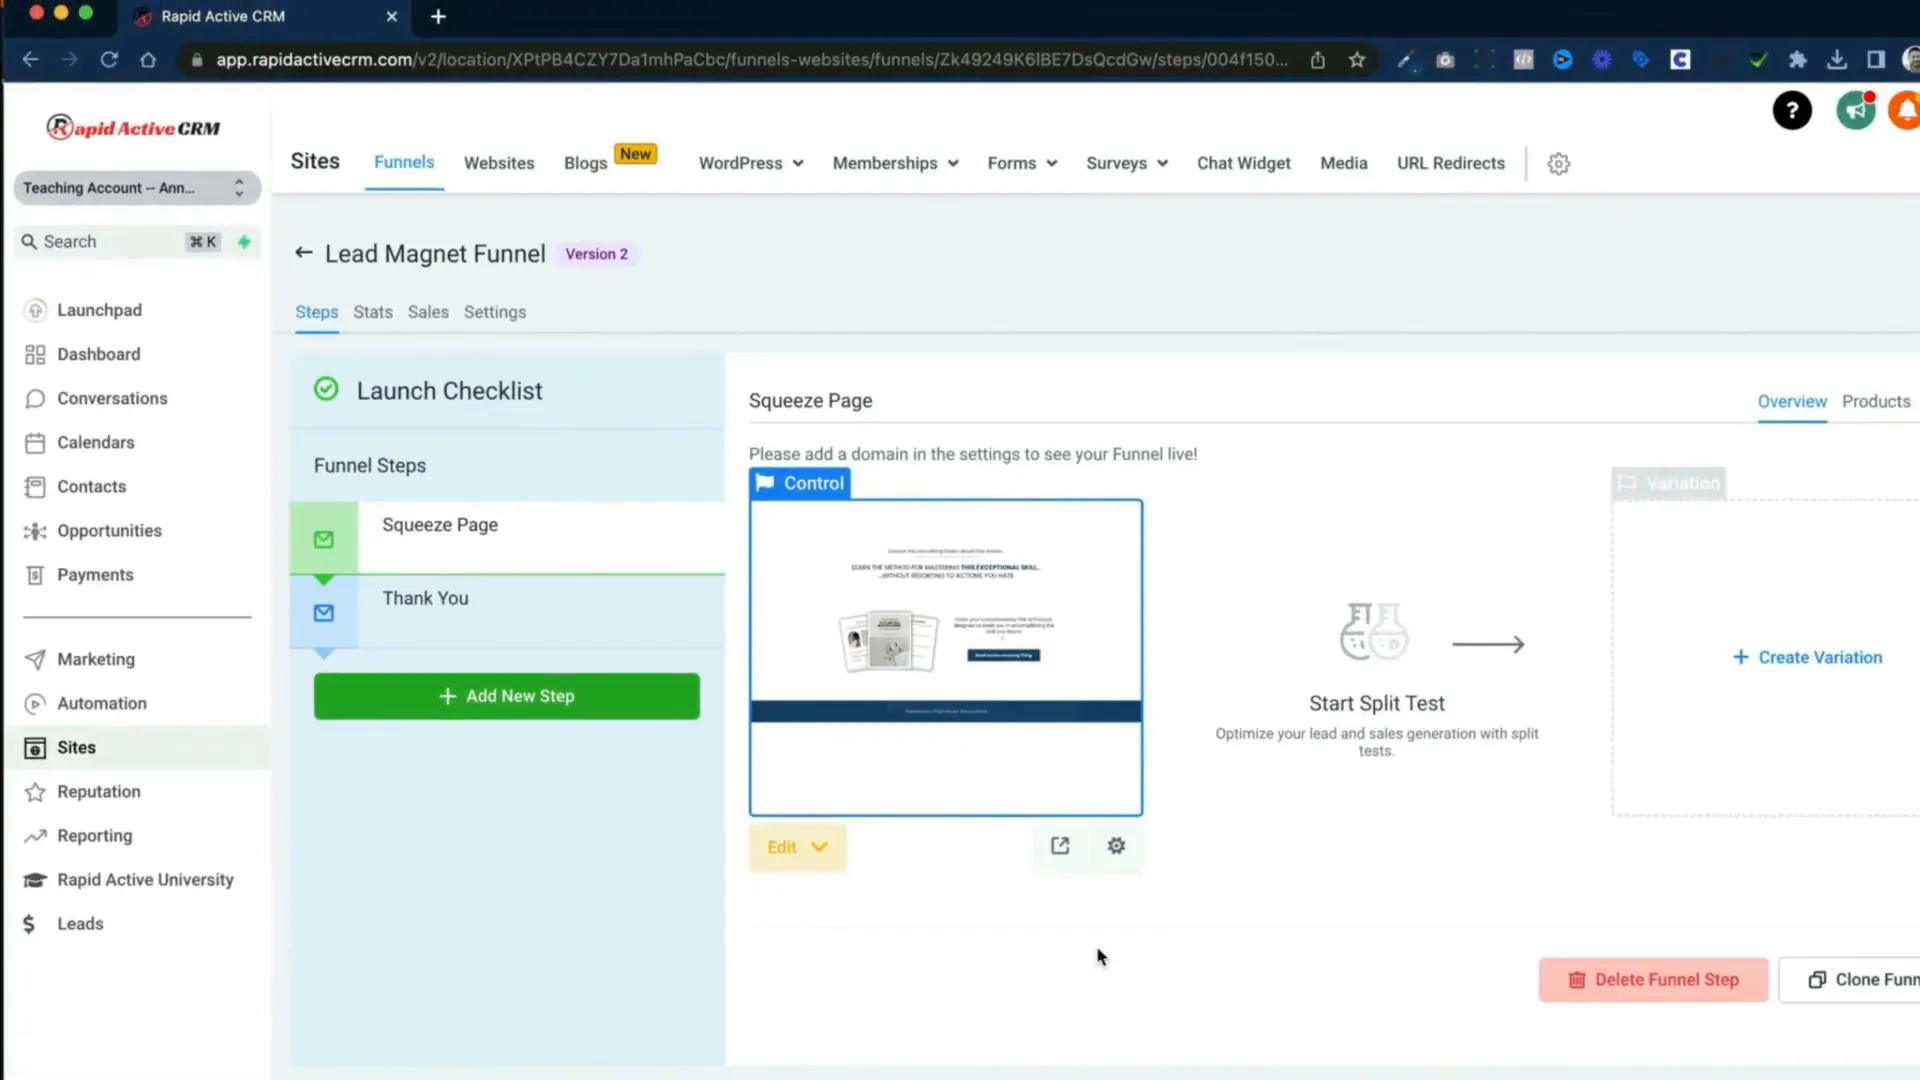Viewport: 1920px width, 1080px height.
Task: Switch to the Overview tab
Action: 1791,401
